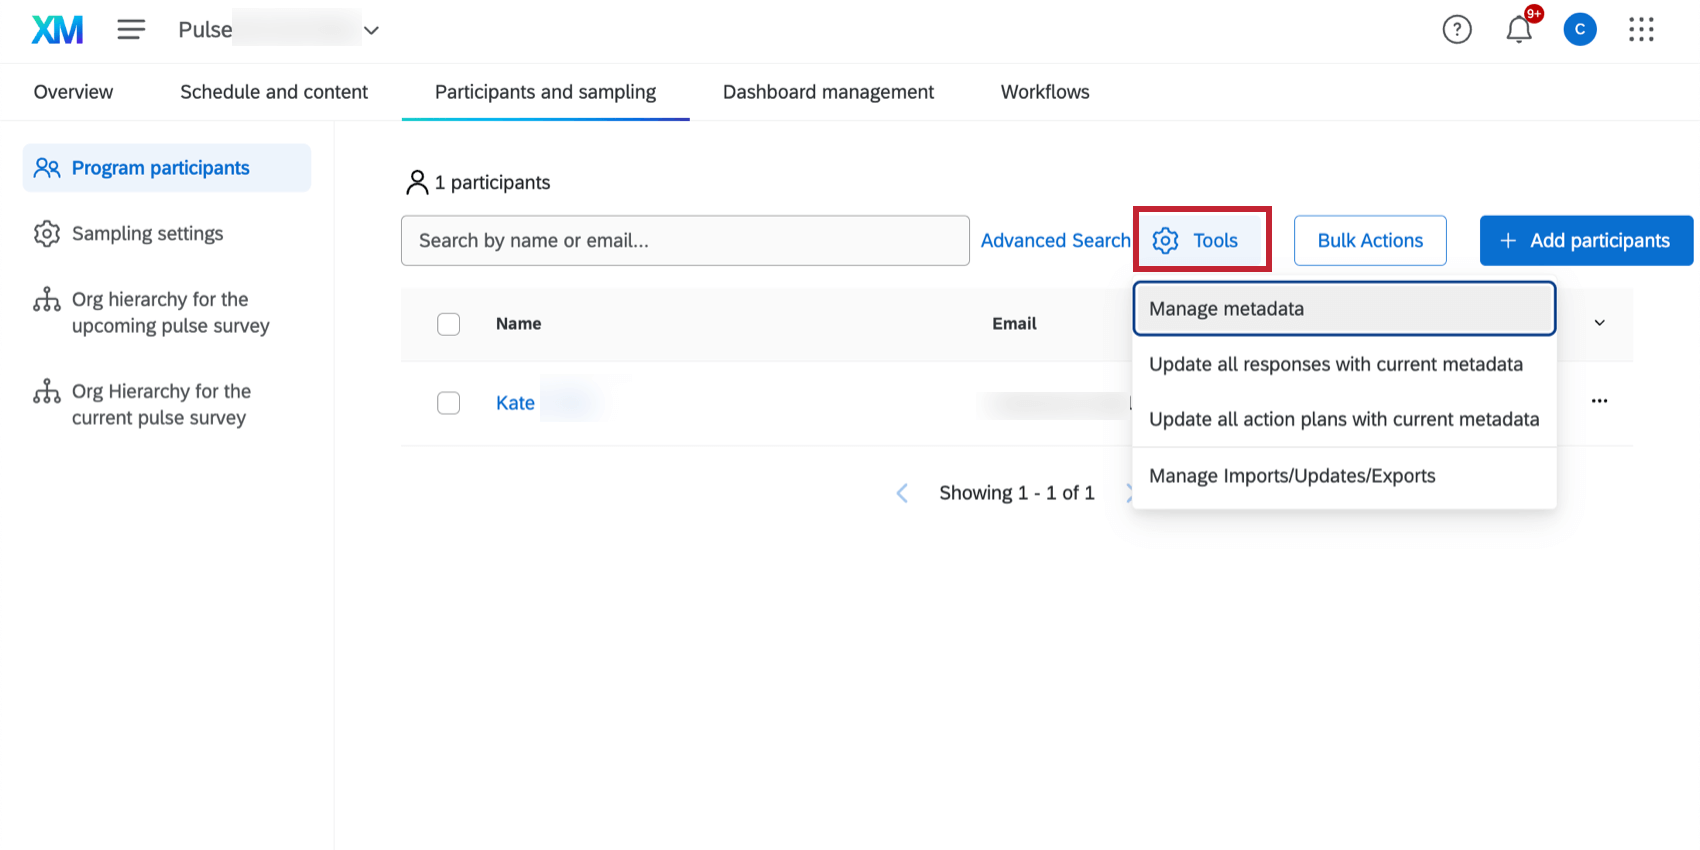Open the account avatar menu

[1580, 30]
